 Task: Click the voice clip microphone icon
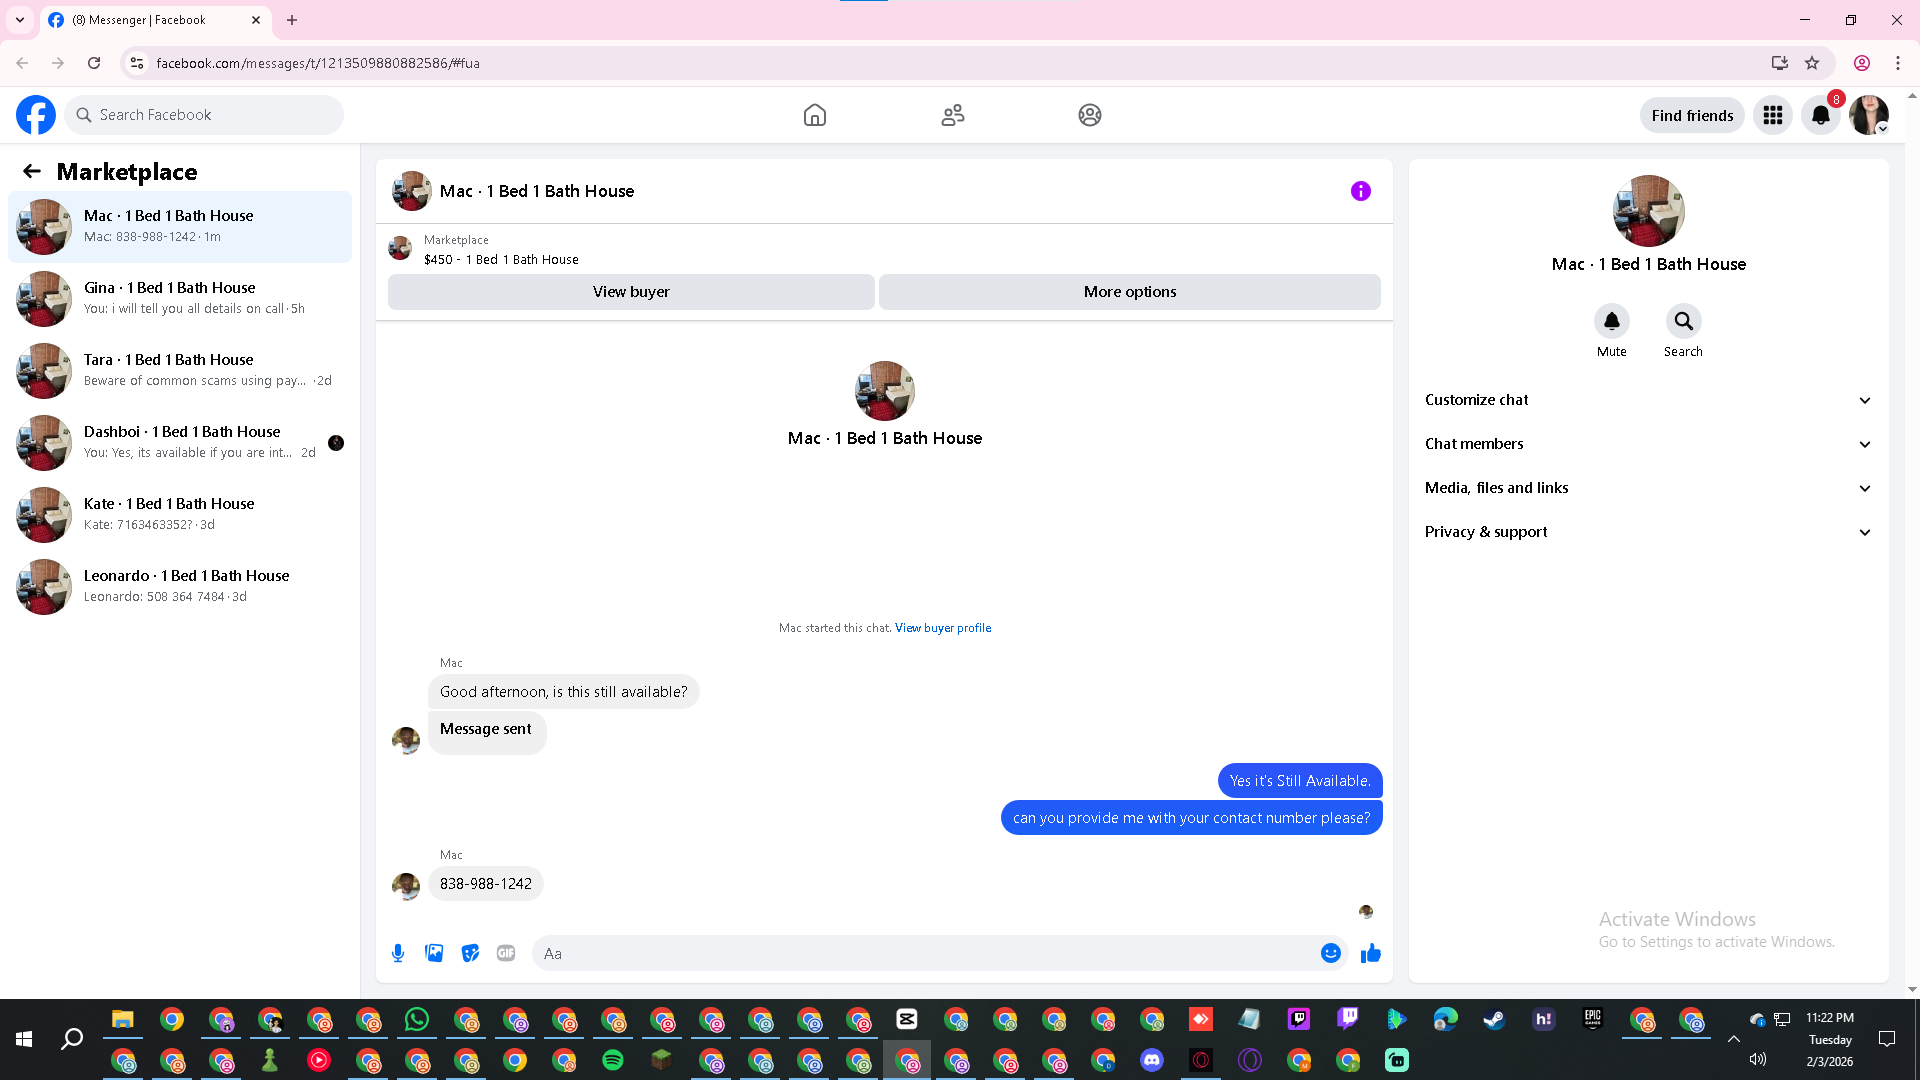[398, 953]
